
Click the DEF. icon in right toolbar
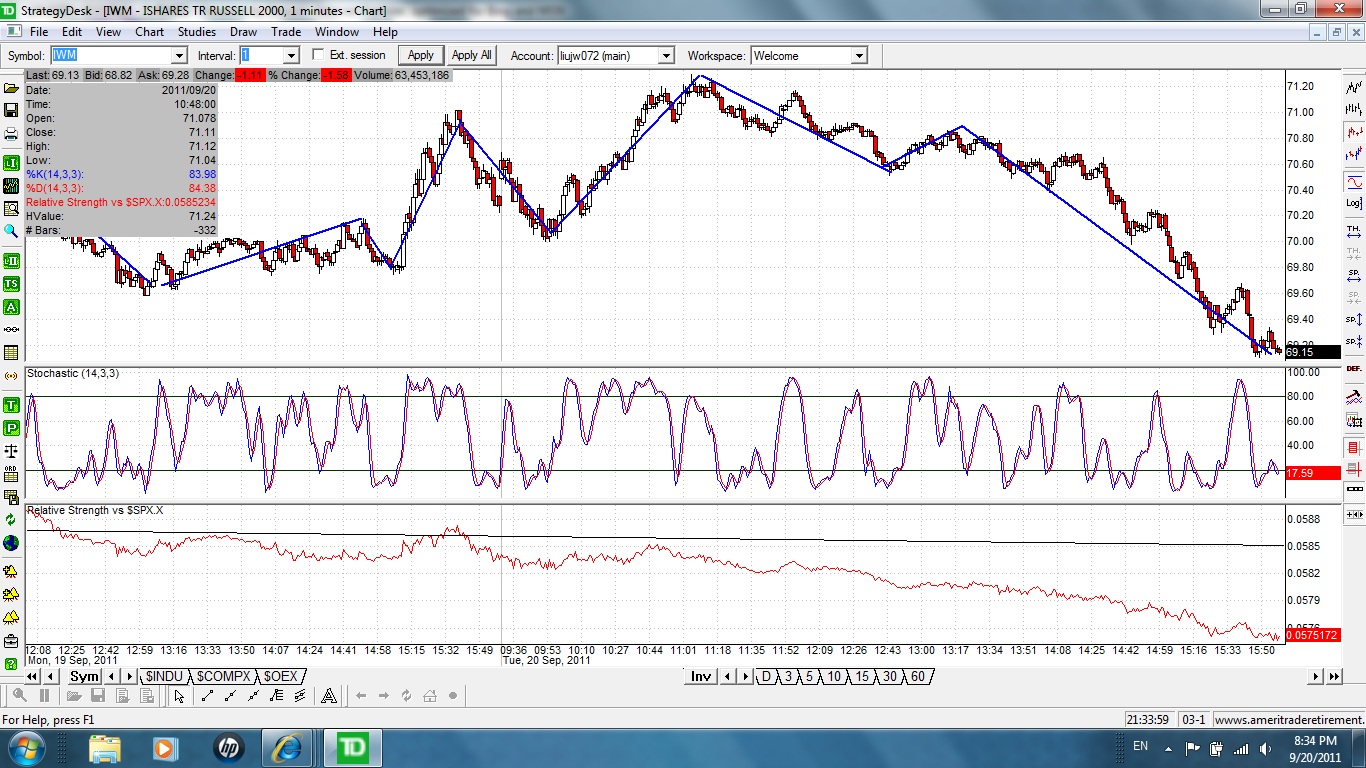pos(1355,368)
